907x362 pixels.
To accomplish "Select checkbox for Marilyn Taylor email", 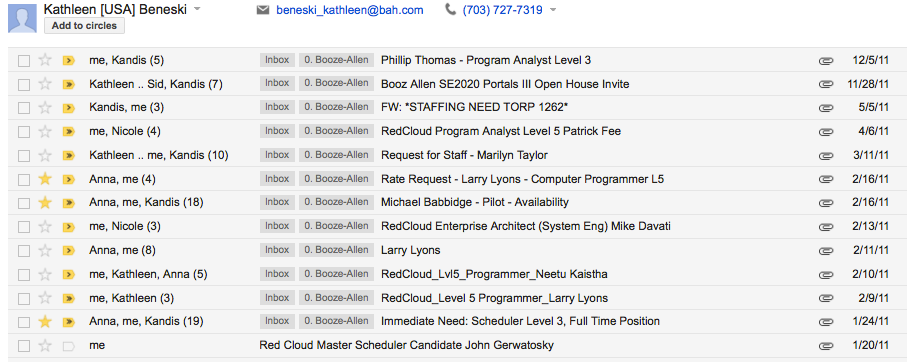I will (x=24, y=156).
